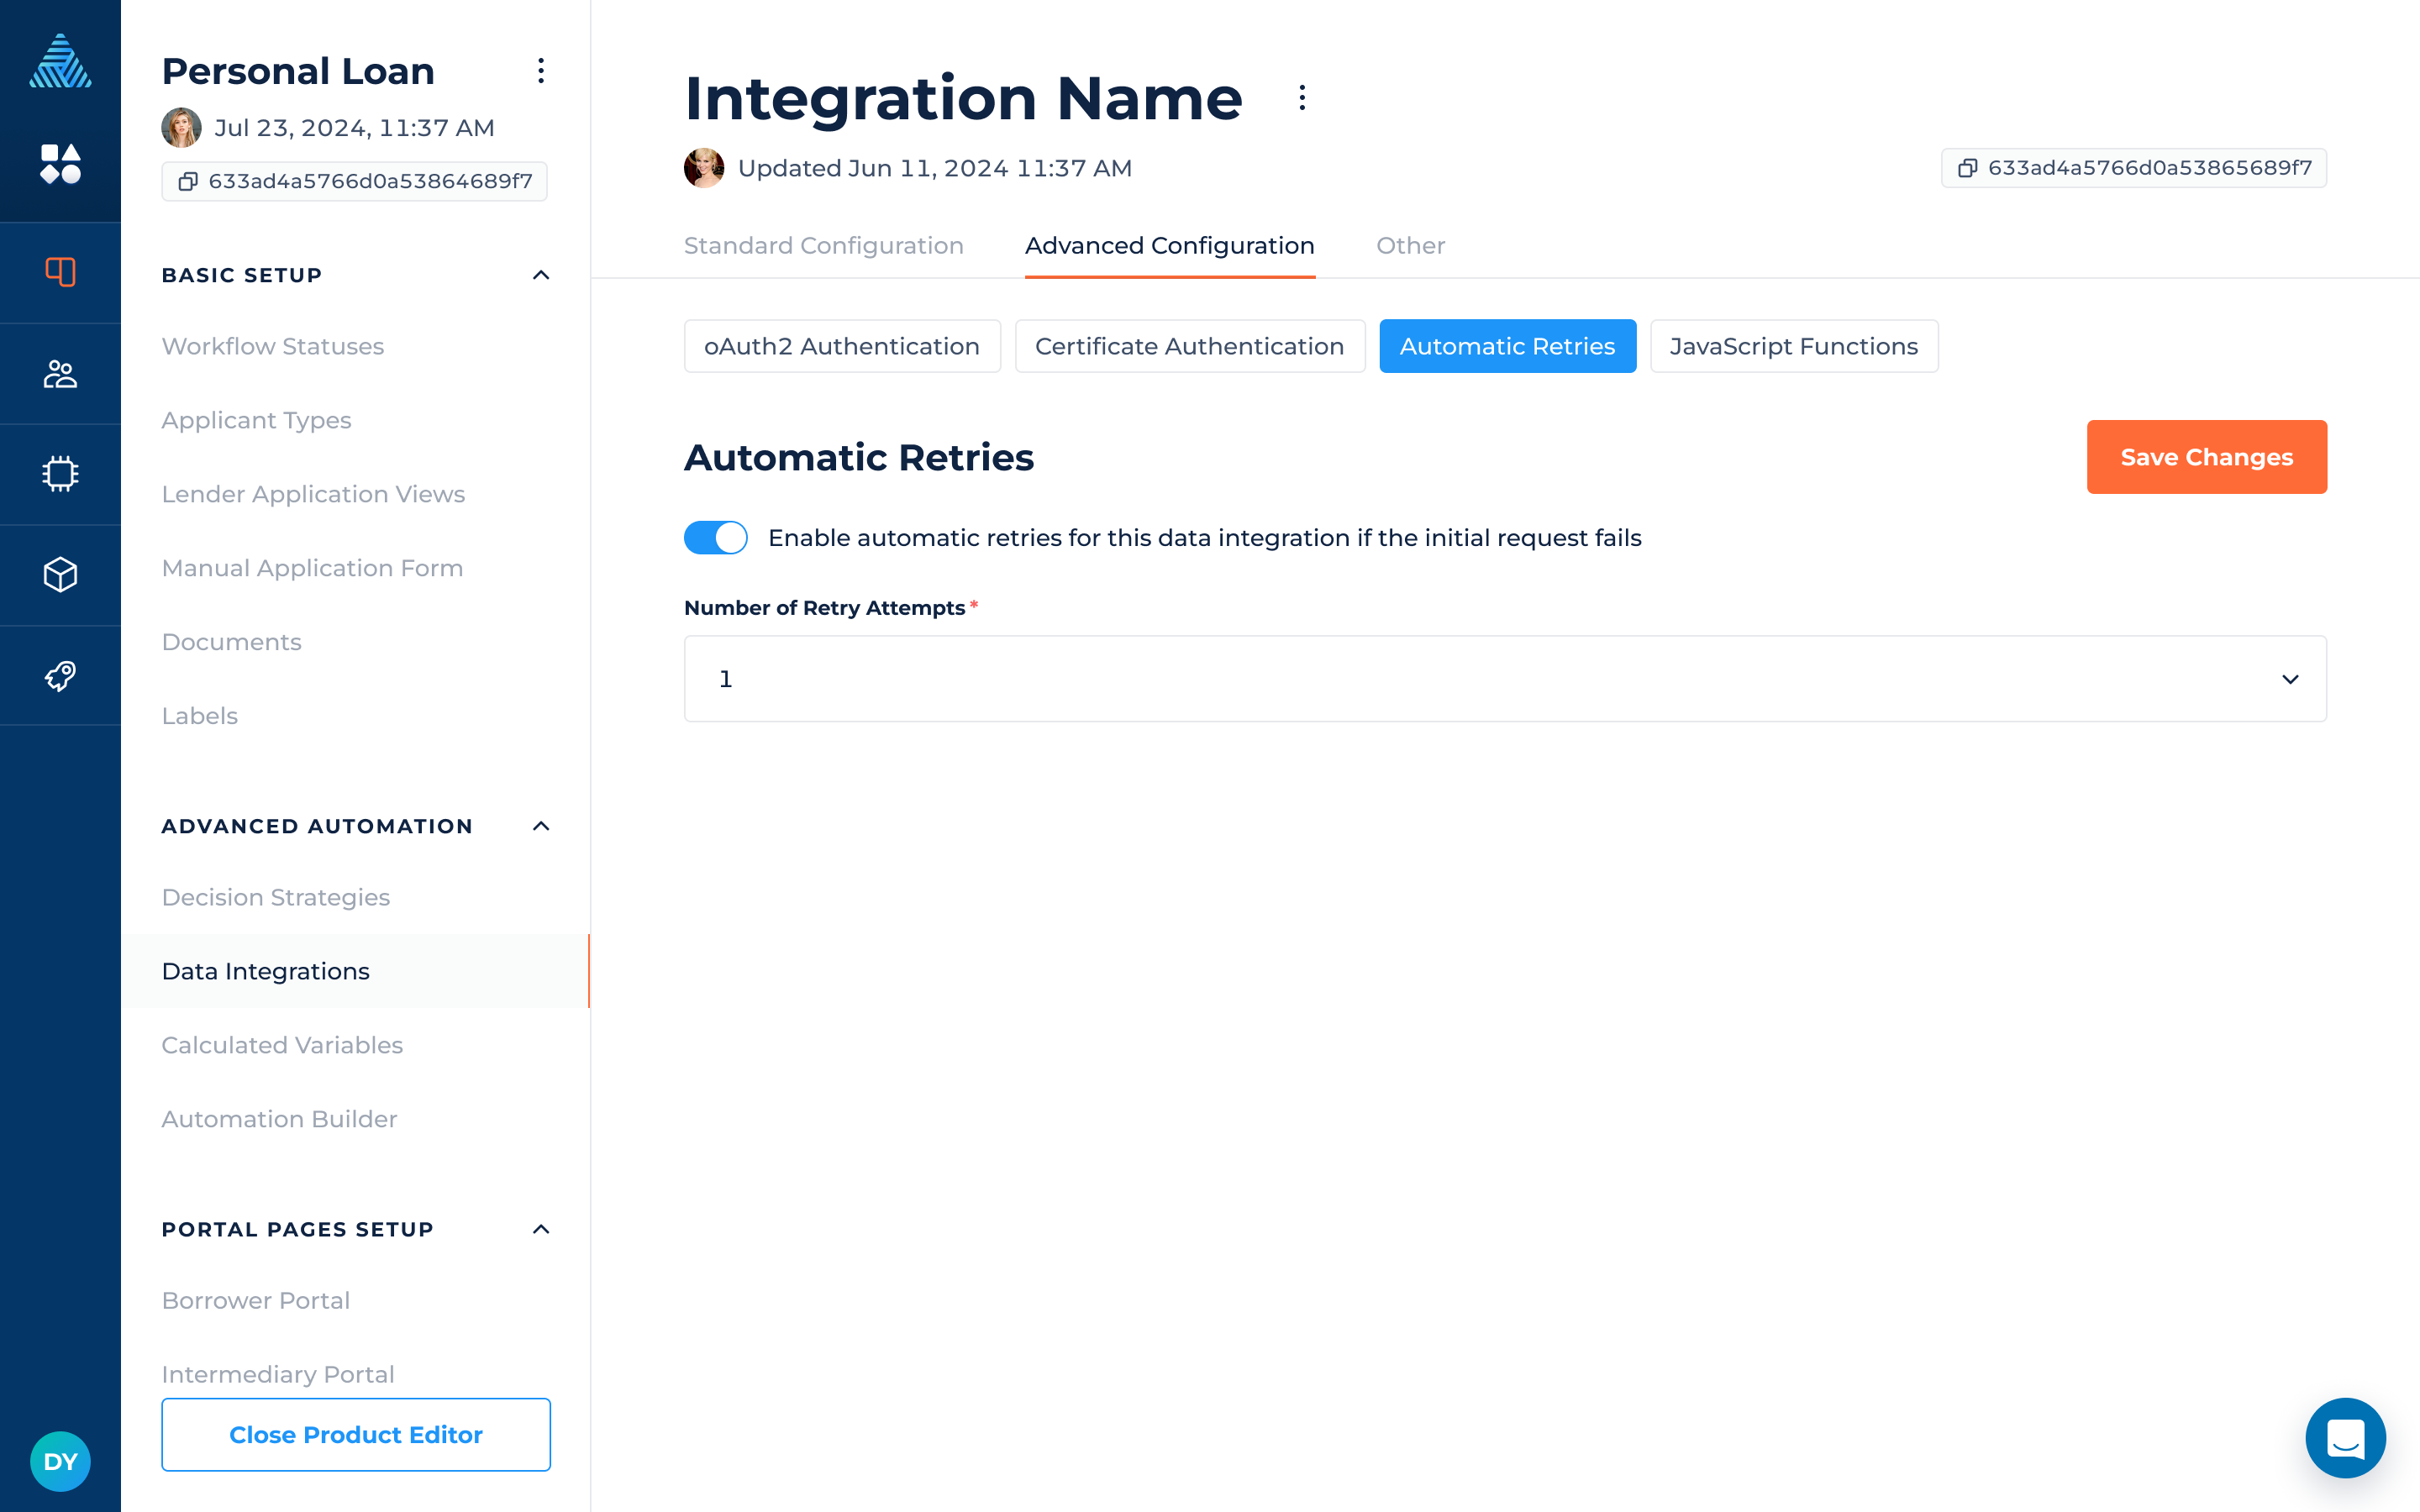This screenshot has width=2420, height=1512.
Task: Open the orange book icon in sidebar
Action: click(60, 272)
